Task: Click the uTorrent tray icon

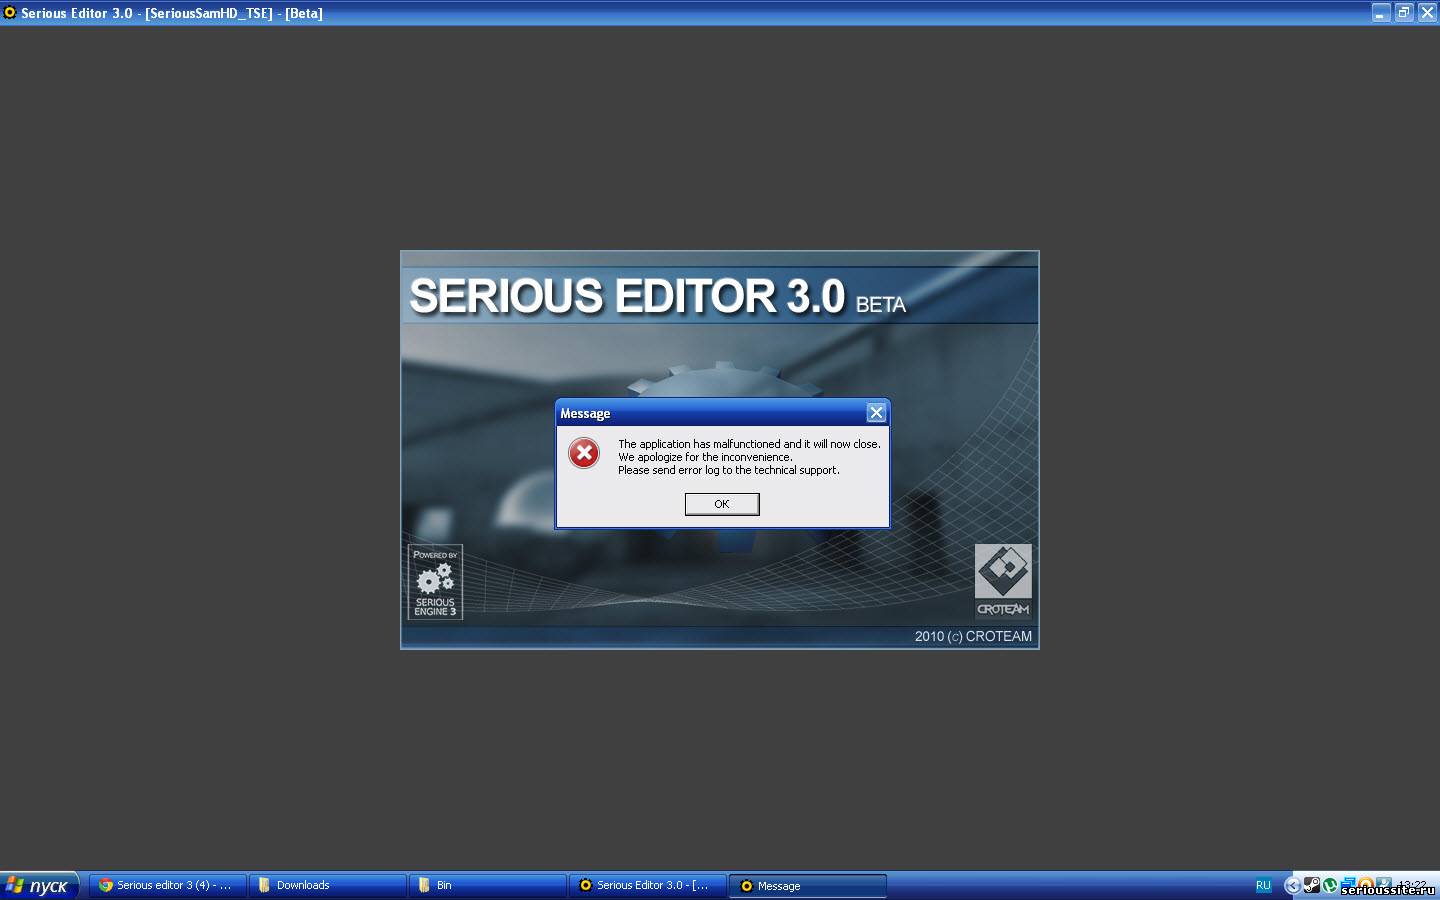Action: [1330, 885]
